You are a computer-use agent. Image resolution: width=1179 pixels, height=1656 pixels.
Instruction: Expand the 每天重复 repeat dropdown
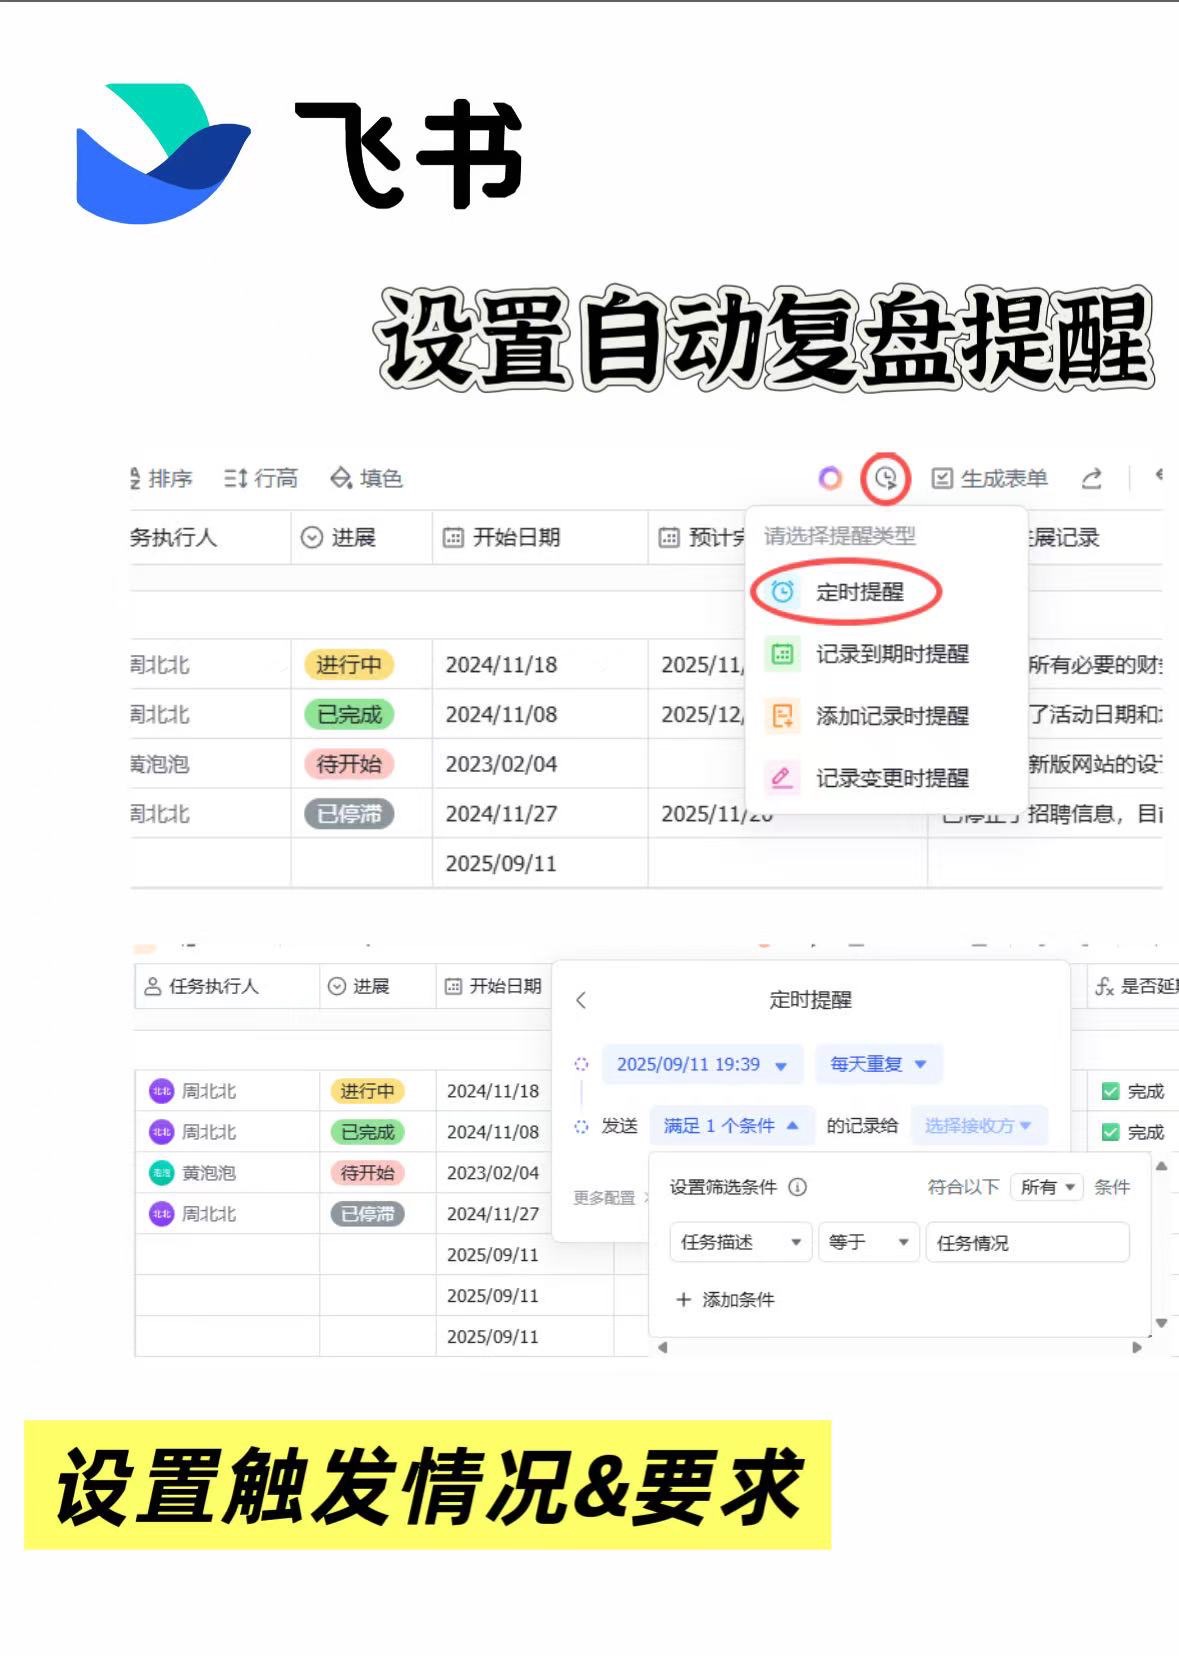click(878, 1065)
